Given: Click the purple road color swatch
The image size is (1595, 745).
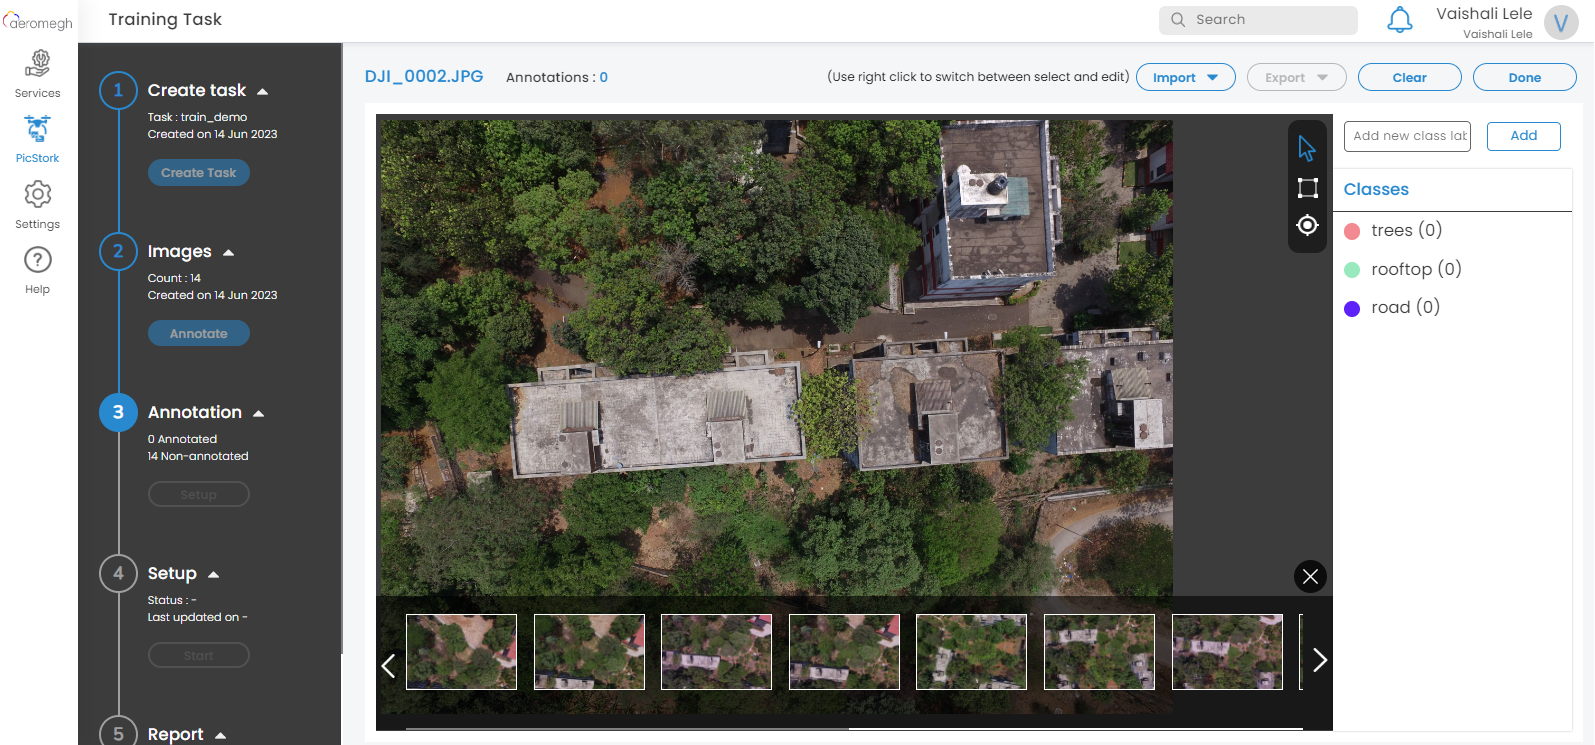Looking at the screenshot, I should pyautogui.click(x=1352, y=309).
